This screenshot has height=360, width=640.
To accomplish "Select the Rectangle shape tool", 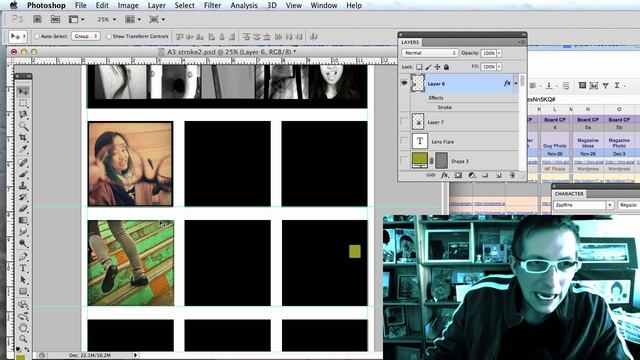I will point(23,291).
